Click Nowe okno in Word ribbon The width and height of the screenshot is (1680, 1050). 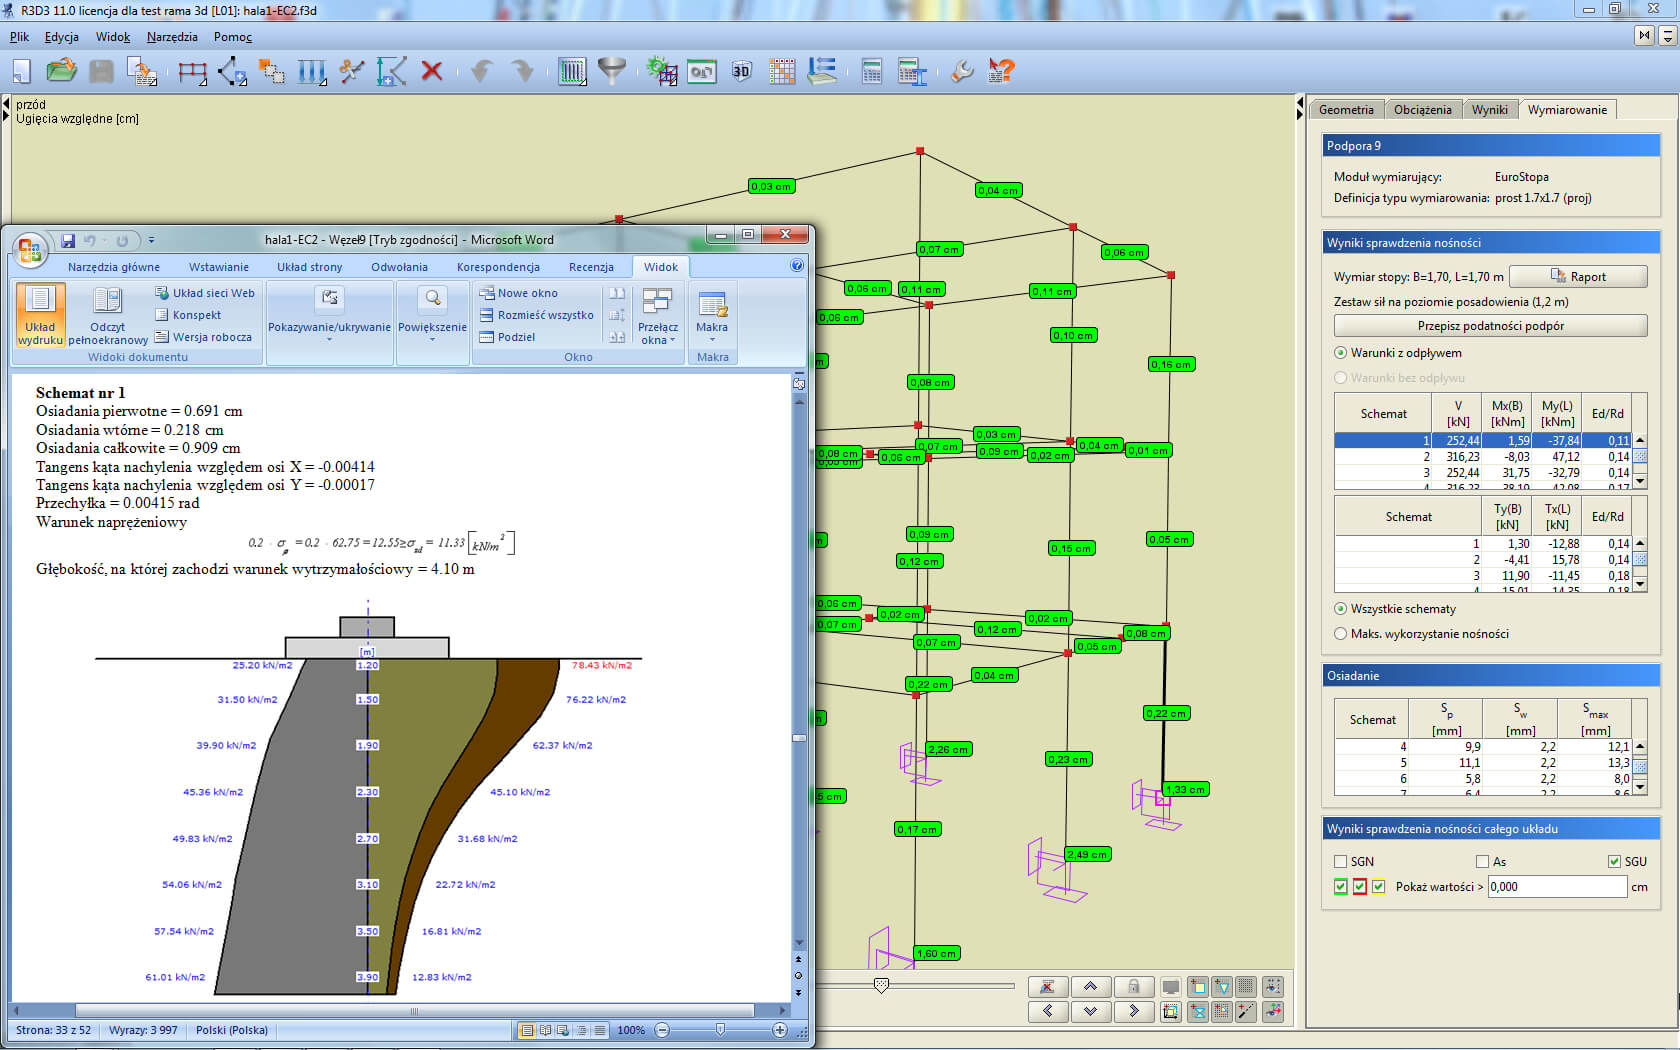pos(518,293)
